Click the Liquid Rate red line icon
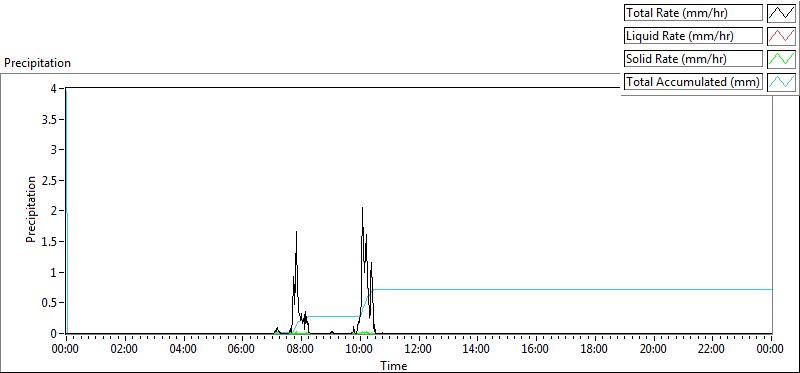Screen dimensions: 800x373 point(782,36)
